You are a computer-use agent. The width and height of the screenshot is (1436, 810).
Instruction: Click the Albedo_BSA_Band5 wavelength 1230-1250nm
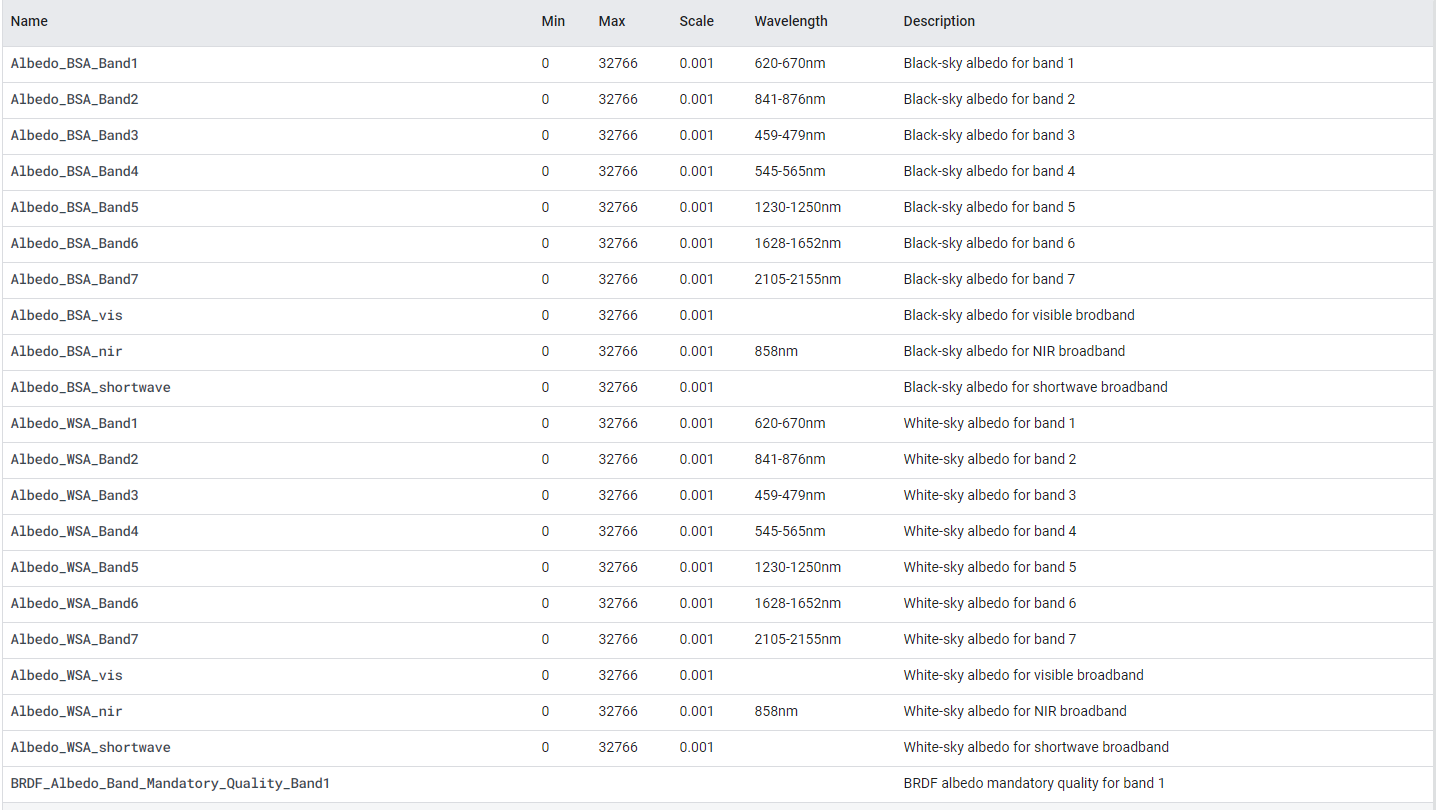tap(797, 207)
